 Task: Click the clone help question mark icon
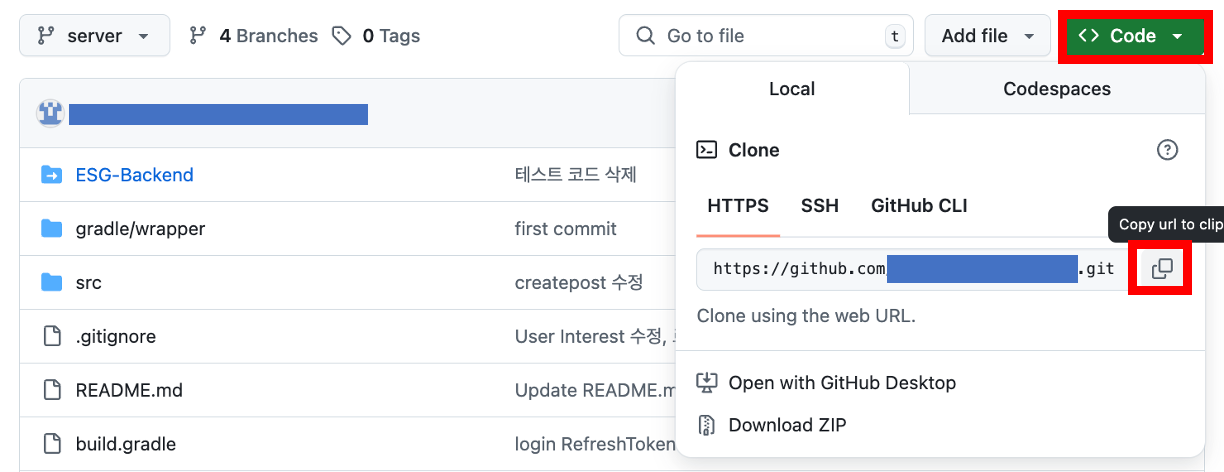click(x=1167, y=150)
